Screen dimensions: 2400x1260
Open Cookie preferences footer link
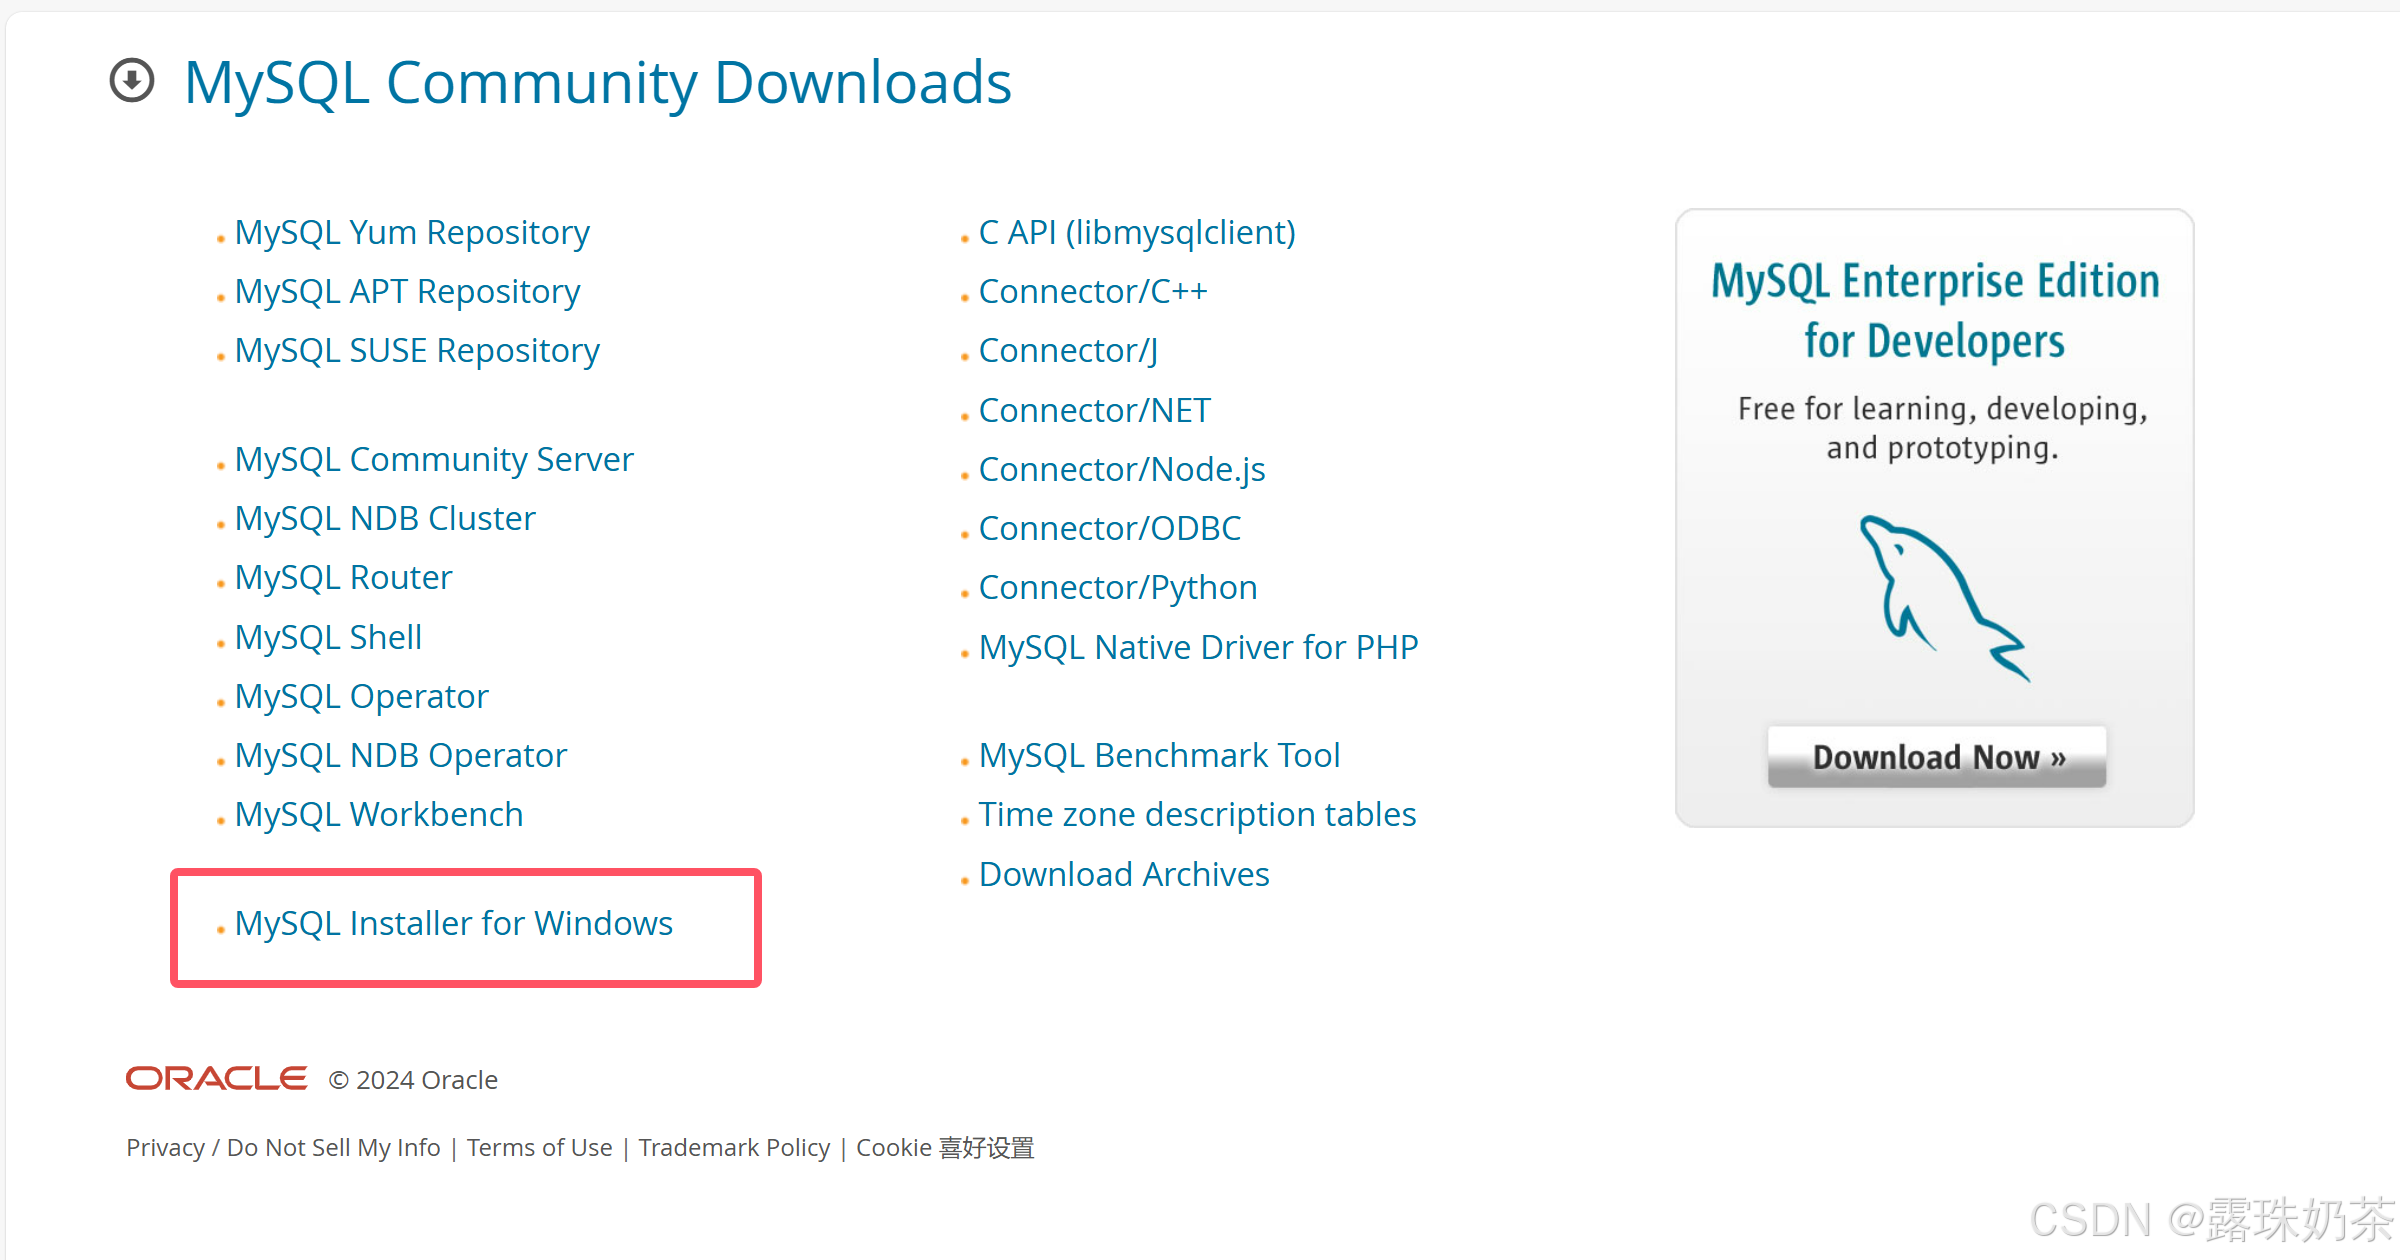pyautogui.click(x=945, y=1148)
